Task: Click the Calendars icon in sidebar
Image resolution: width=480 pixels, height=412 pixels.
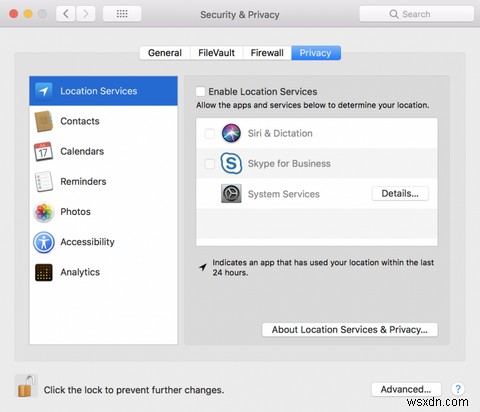Action: click(x=43, y=151)
